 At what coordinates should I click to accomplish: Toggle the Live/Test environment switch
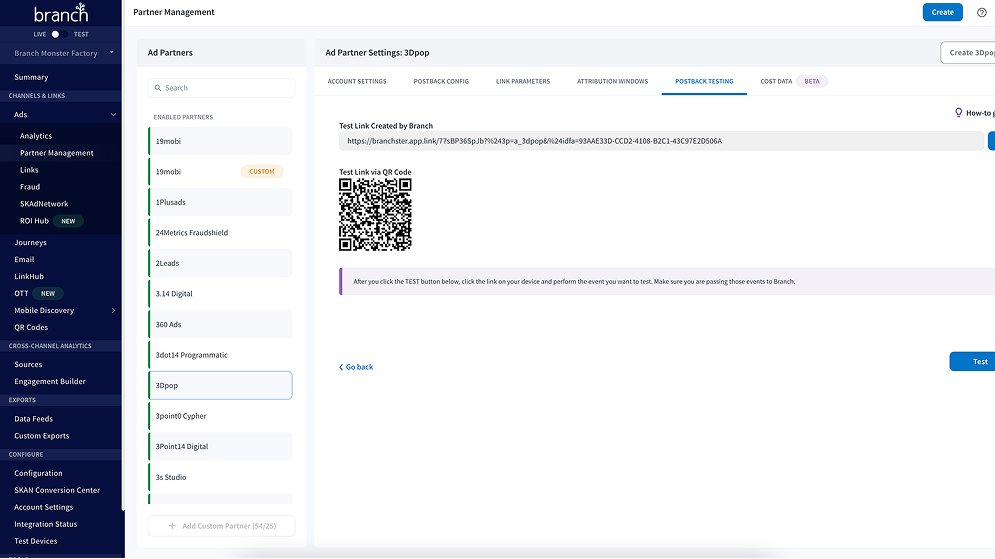59,34
